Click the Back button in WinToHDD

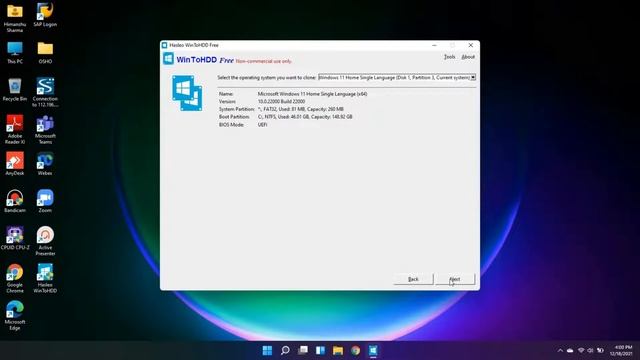point(413,279)
